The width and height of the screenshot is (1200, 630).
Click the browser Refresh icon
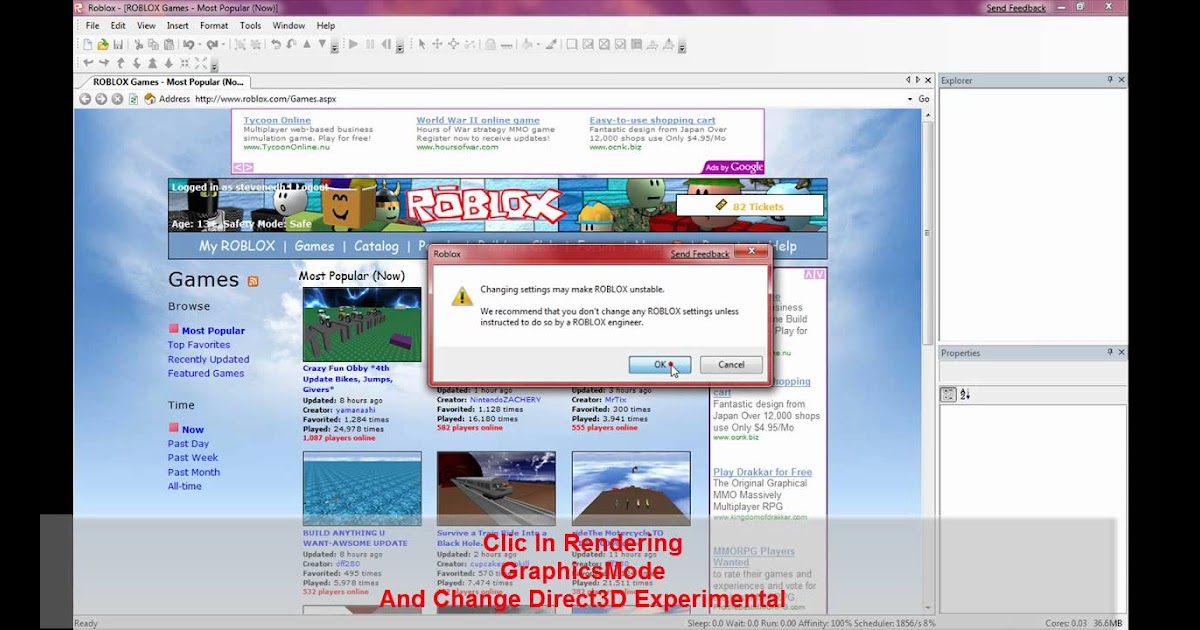(133, 99)
